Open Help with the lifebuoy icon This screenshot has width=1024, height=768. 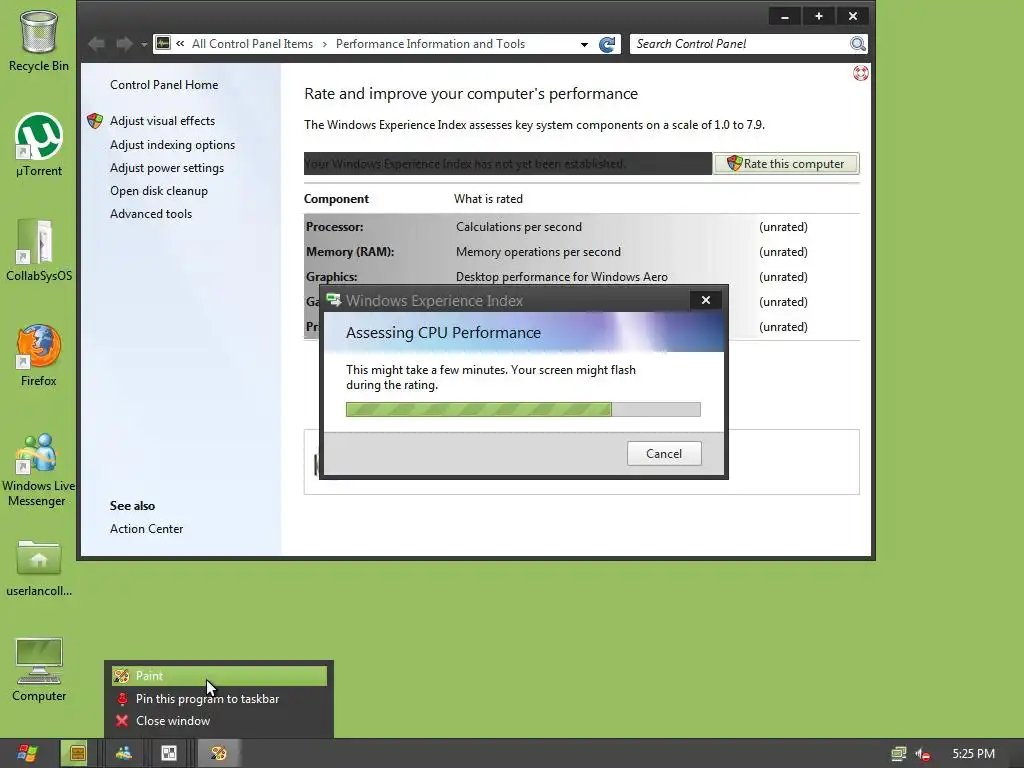(861, 73)
